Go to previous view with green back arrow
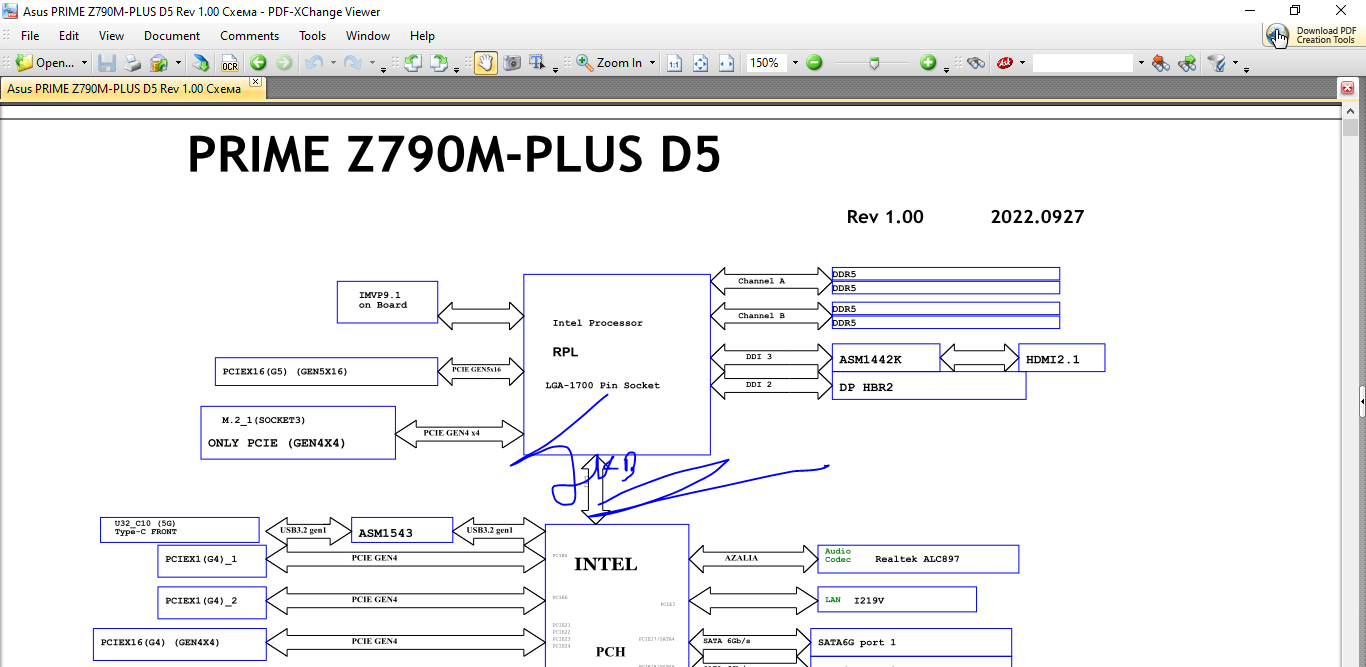The image size is (1366, 667). [x=258, y=63]
